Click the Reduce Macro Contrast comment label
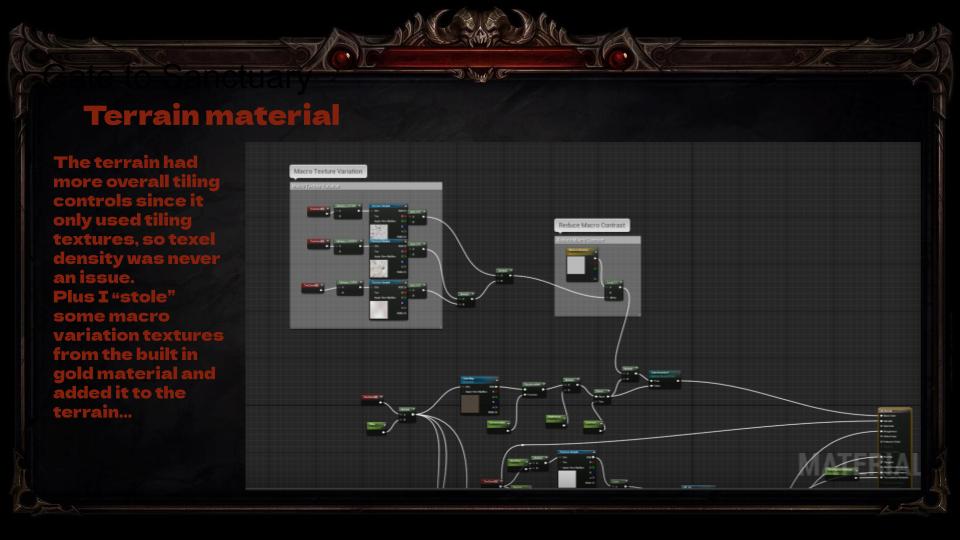This screenshot has height=540, width=960. point(592,226)
